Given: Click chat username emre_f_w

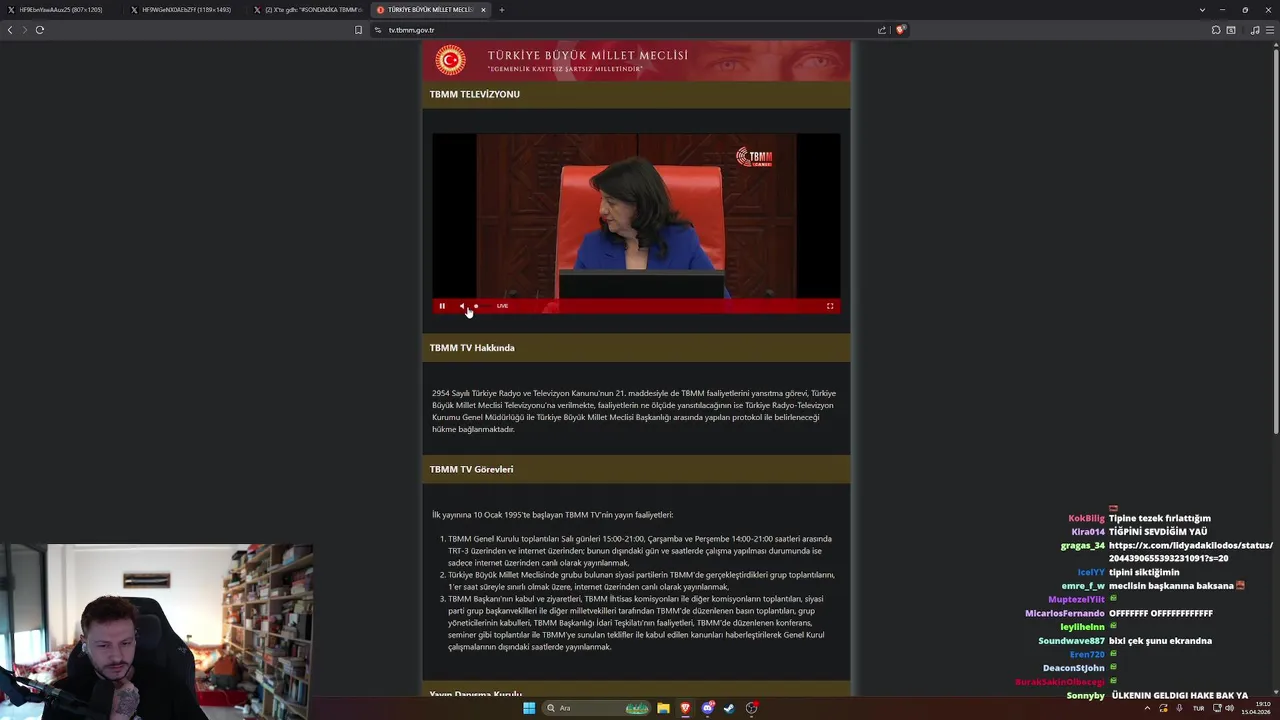Looking at the screenshot, I should (x=1083, y=586).
